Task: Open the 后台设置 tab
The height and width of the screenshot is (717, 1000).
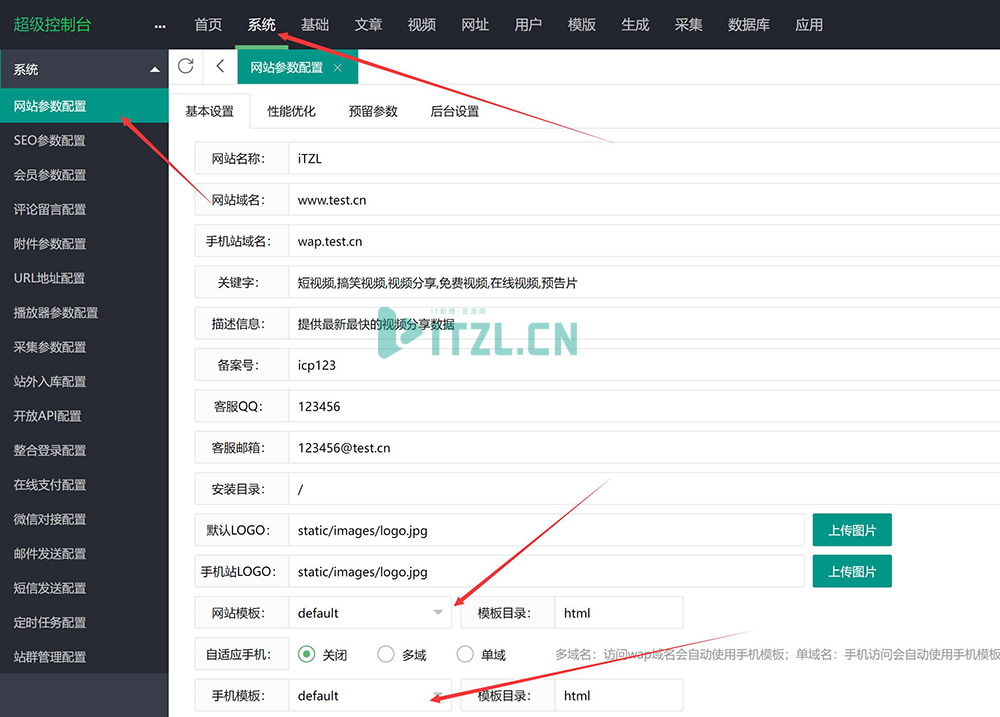Action: click(x=455, y=111)
